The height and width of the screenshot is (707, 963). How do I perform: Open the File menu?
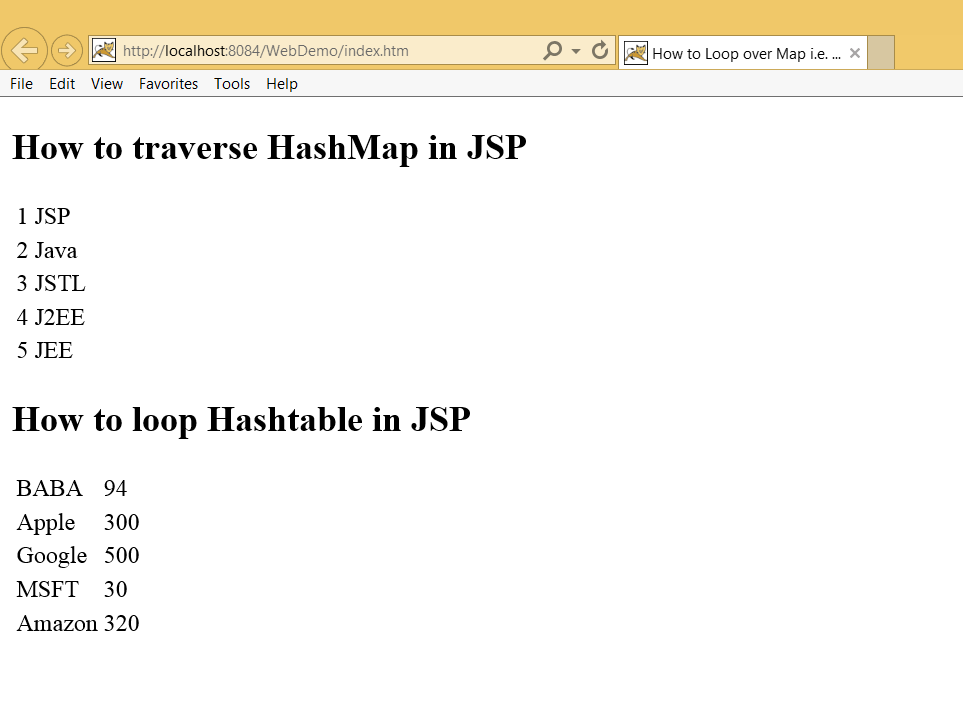pos(21,84)
